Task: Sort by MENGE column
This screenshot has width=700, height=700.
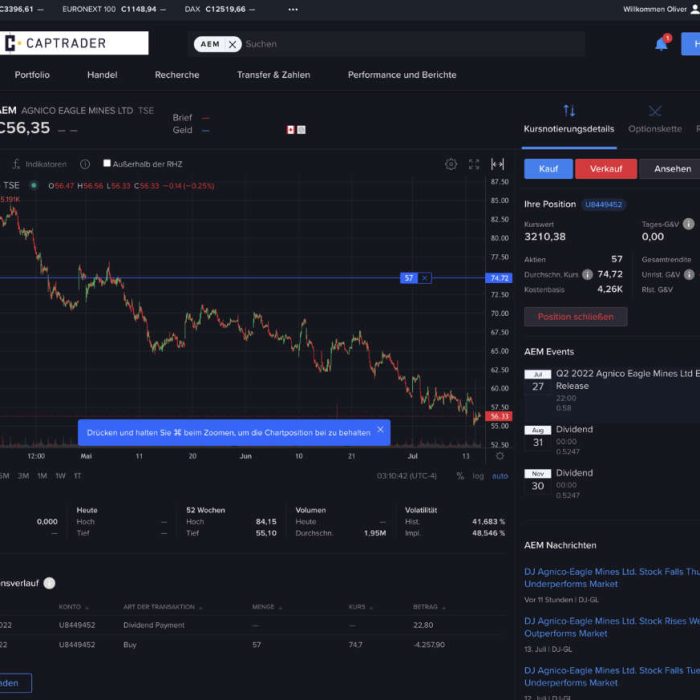Action: 267,607
